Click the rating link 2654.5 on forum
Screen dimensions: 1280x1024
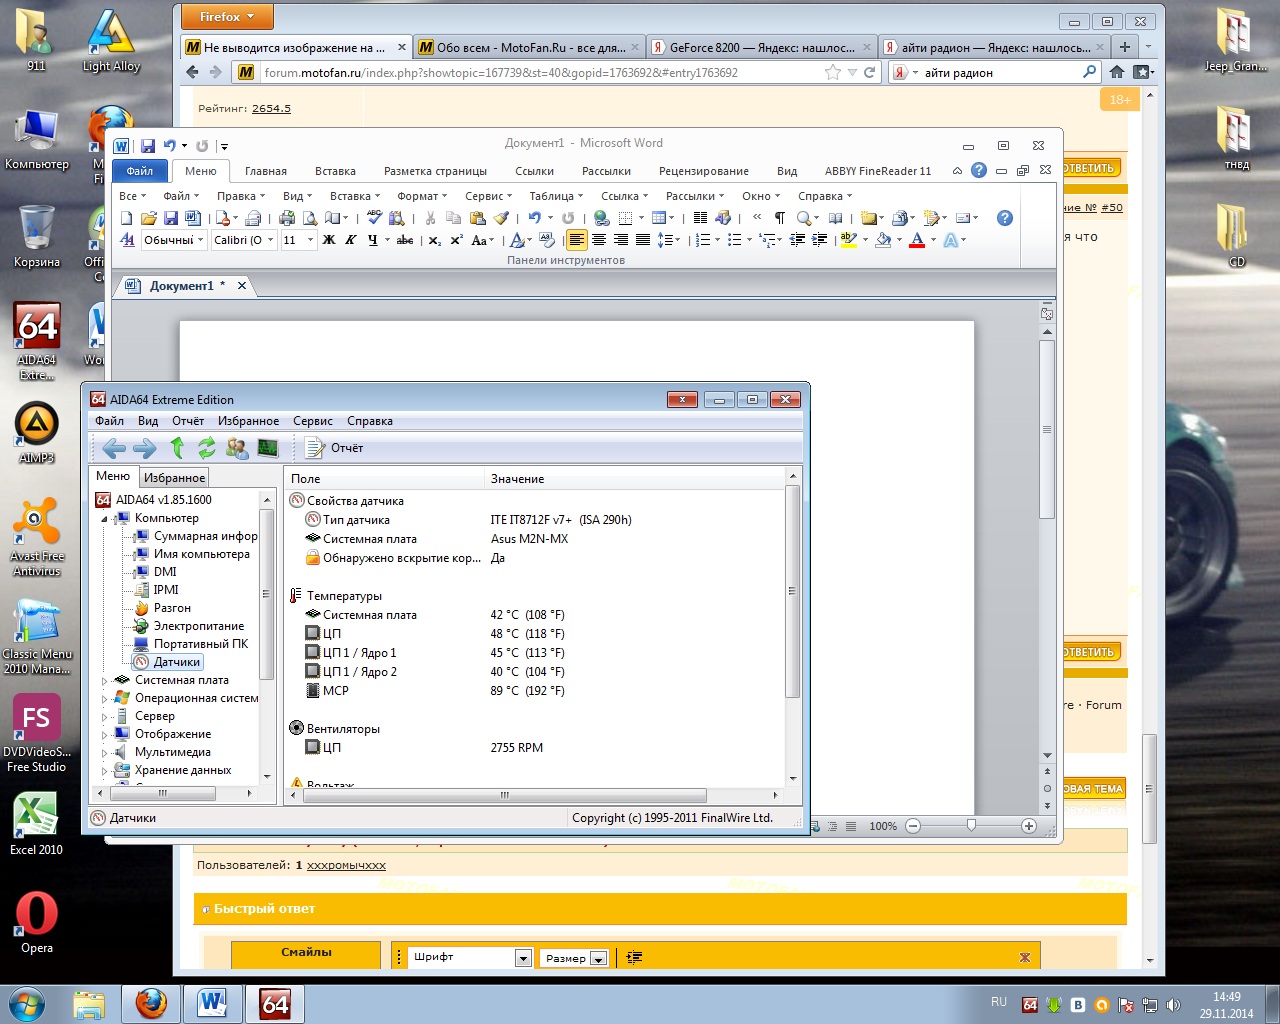[x=271, y=108]
